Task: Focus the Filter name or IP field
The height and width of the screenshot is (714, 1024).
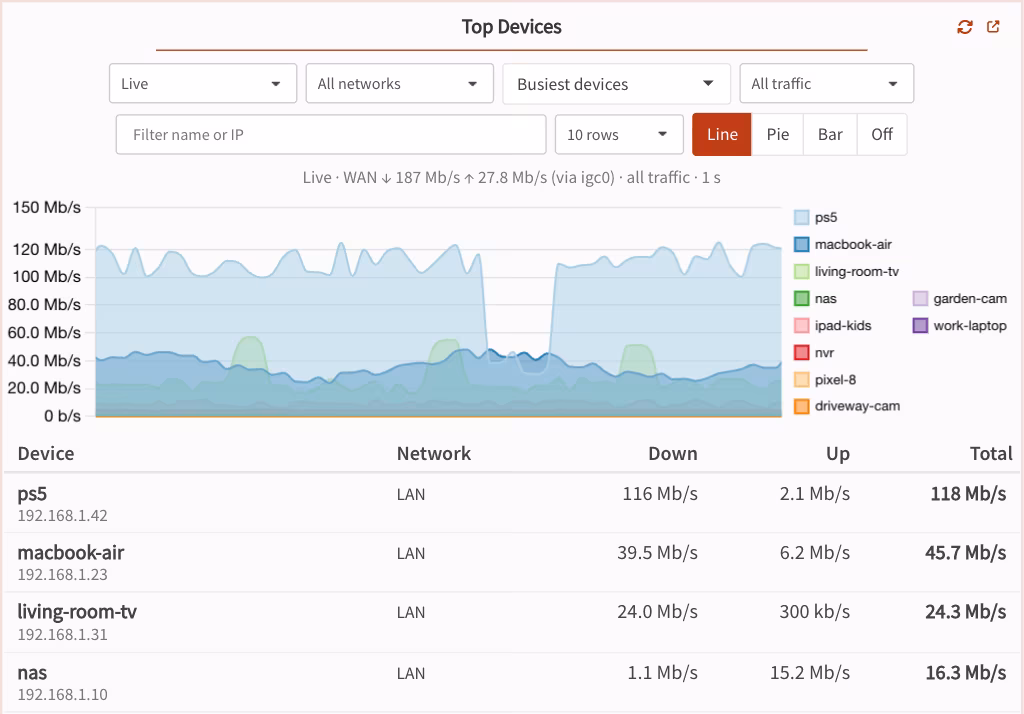Action: pyautogui.click(x=331, y=135)
